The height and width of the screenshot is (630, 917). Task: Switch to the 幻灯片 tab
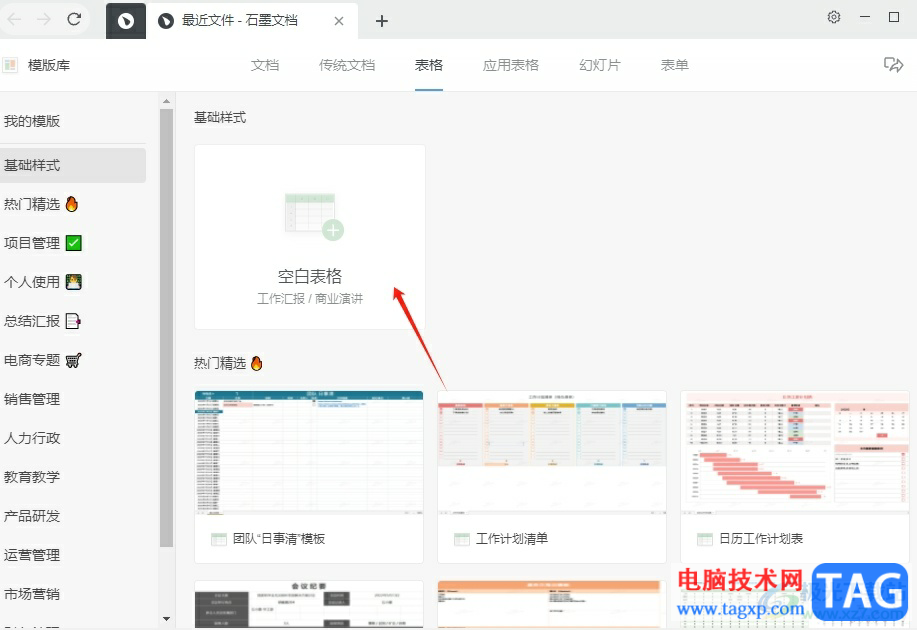pyautogui.click(x=599, y=65)
